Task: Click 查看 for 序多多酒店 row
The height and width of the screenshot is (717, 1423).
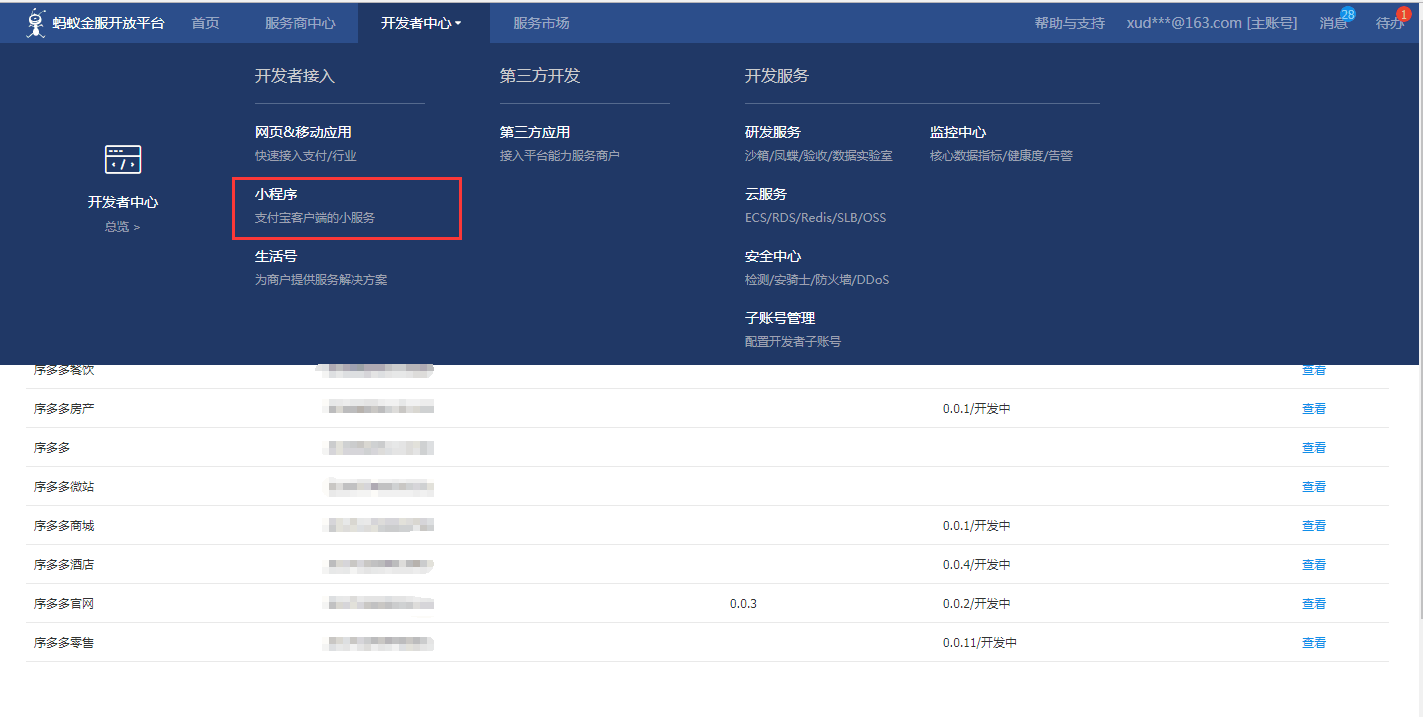Action: [x=1314, y=565]
